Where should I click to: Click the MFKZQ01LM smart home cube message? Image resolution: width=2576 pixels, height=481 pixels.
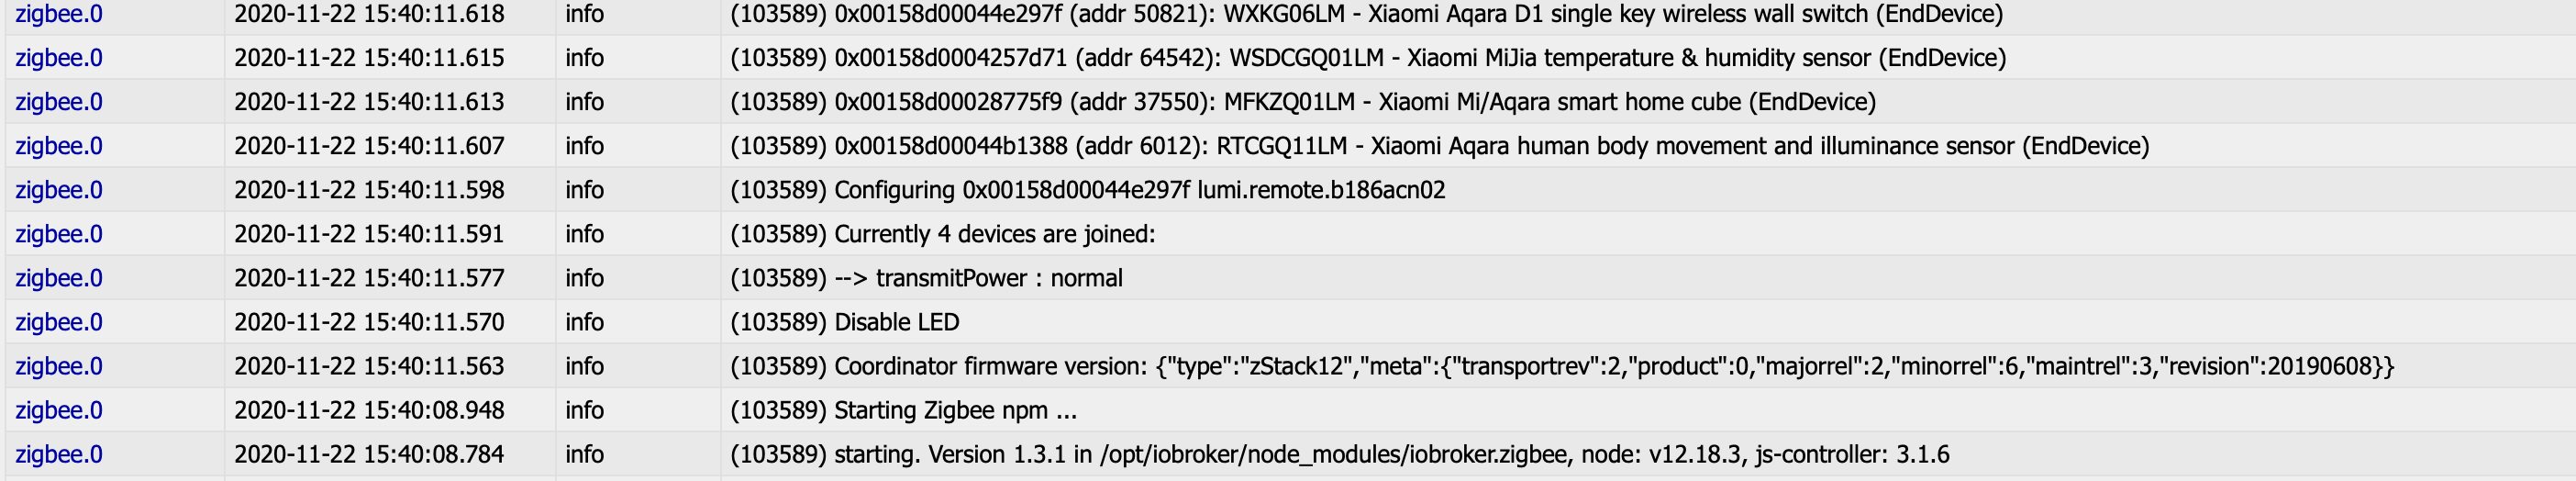click(x=1303, y=102)
